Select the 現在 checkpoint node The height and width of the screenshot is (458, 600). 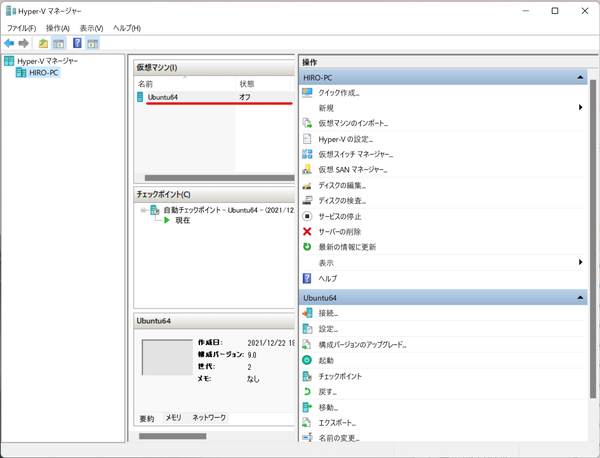pyautogui.click(x=183, y=220)
